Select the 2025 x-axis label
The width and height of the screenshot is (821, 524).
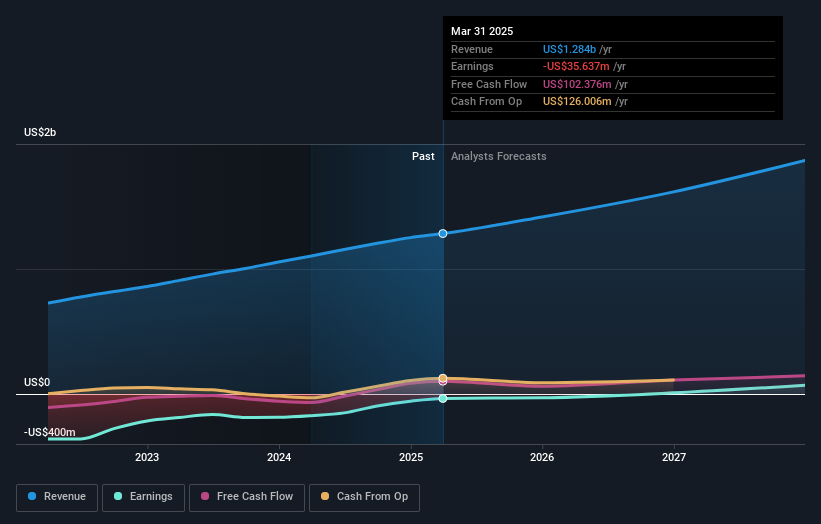(x=411, y=458)
